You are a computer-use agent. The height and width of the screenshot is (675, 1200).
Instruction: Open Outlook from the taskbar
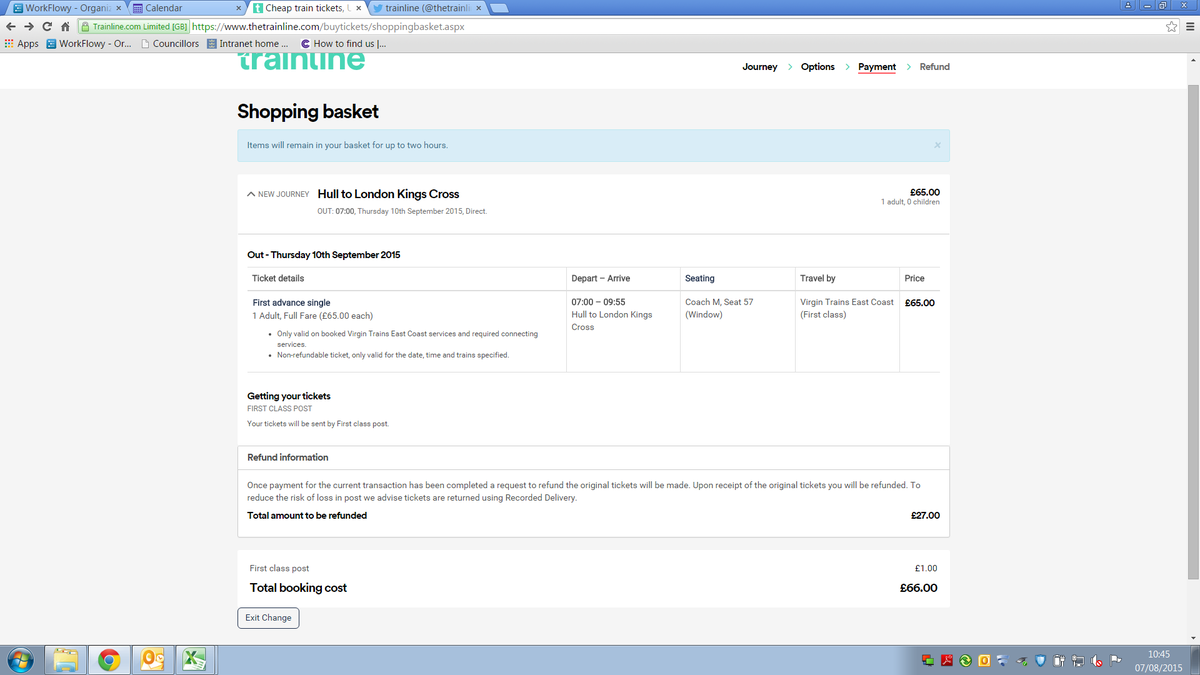(x=152, y=660)
